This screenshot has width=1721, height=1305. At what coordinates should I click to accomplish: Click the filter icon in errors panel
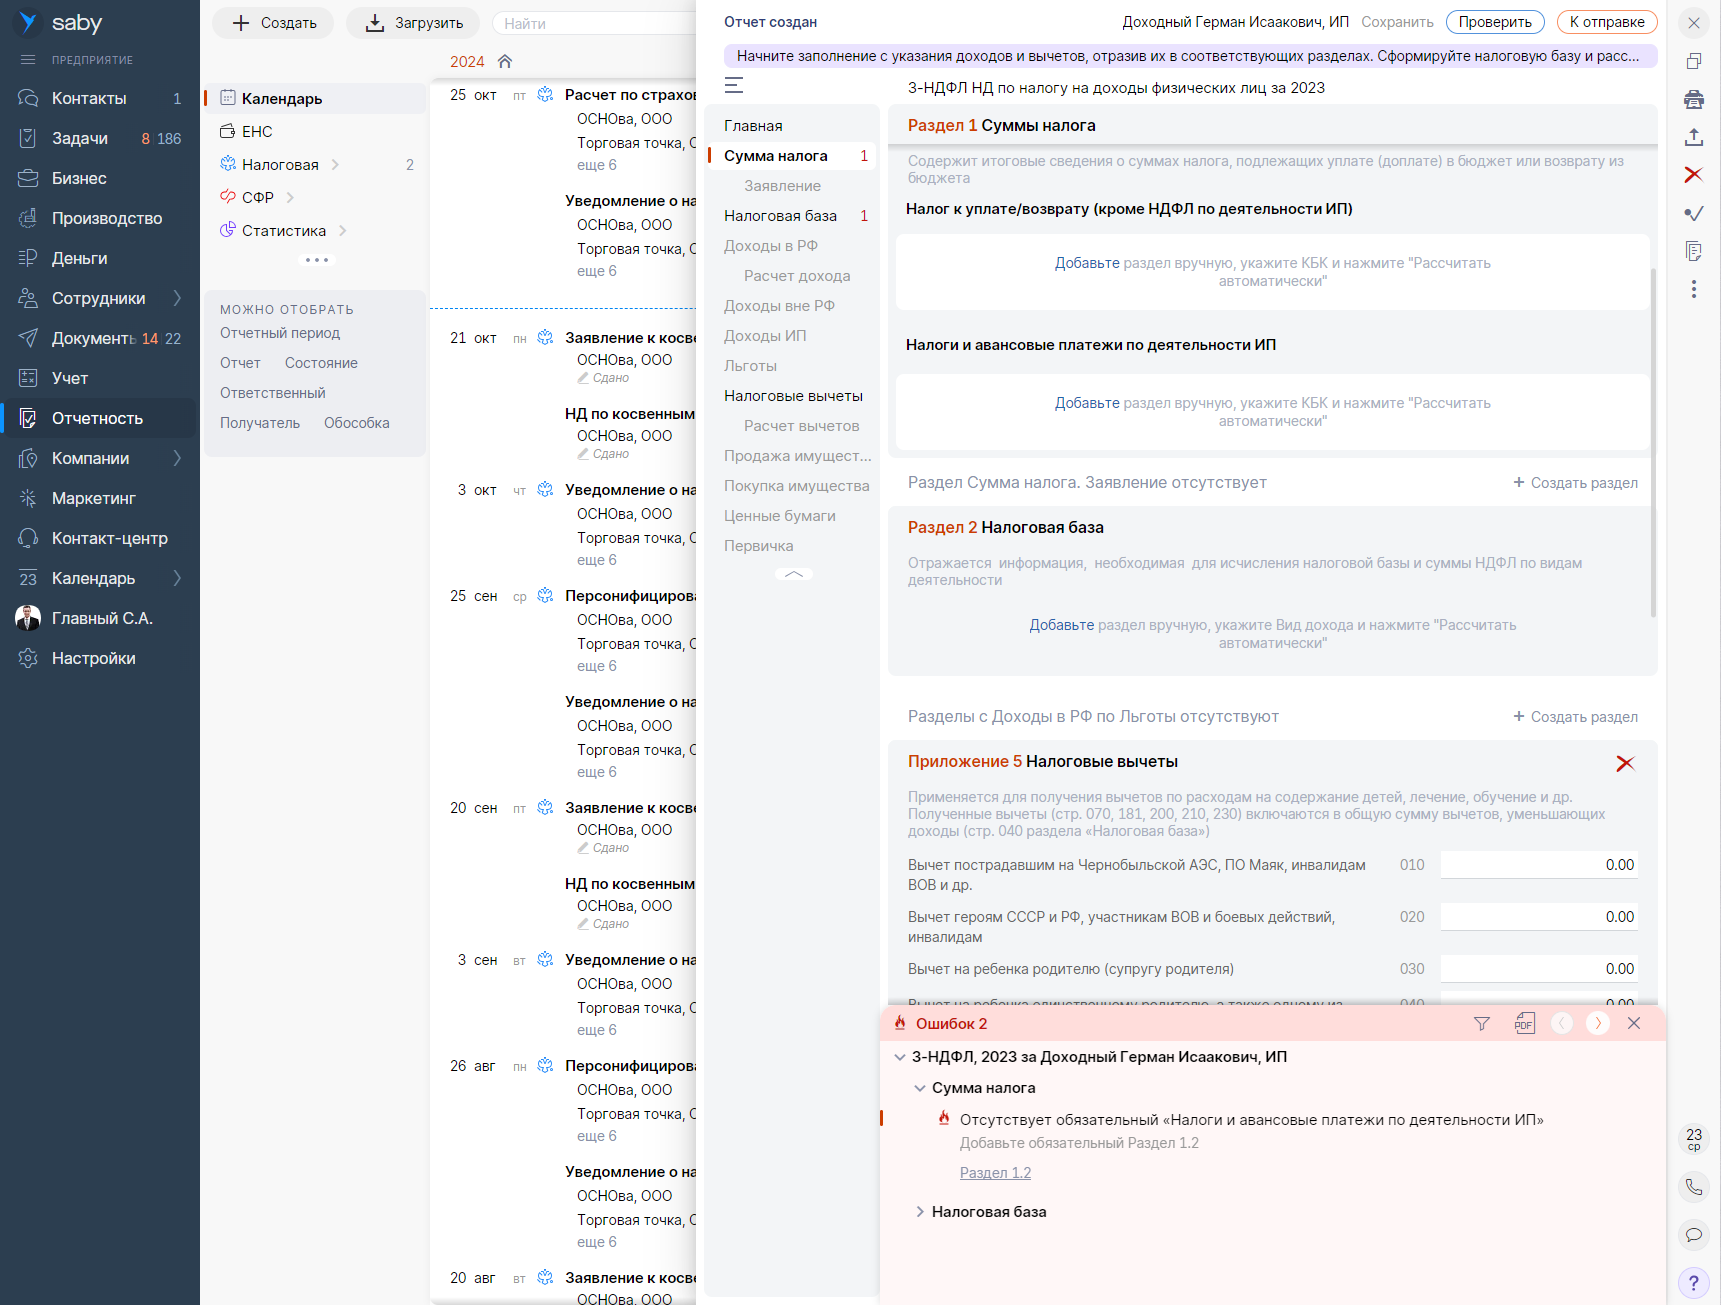pos(1482,1023)
